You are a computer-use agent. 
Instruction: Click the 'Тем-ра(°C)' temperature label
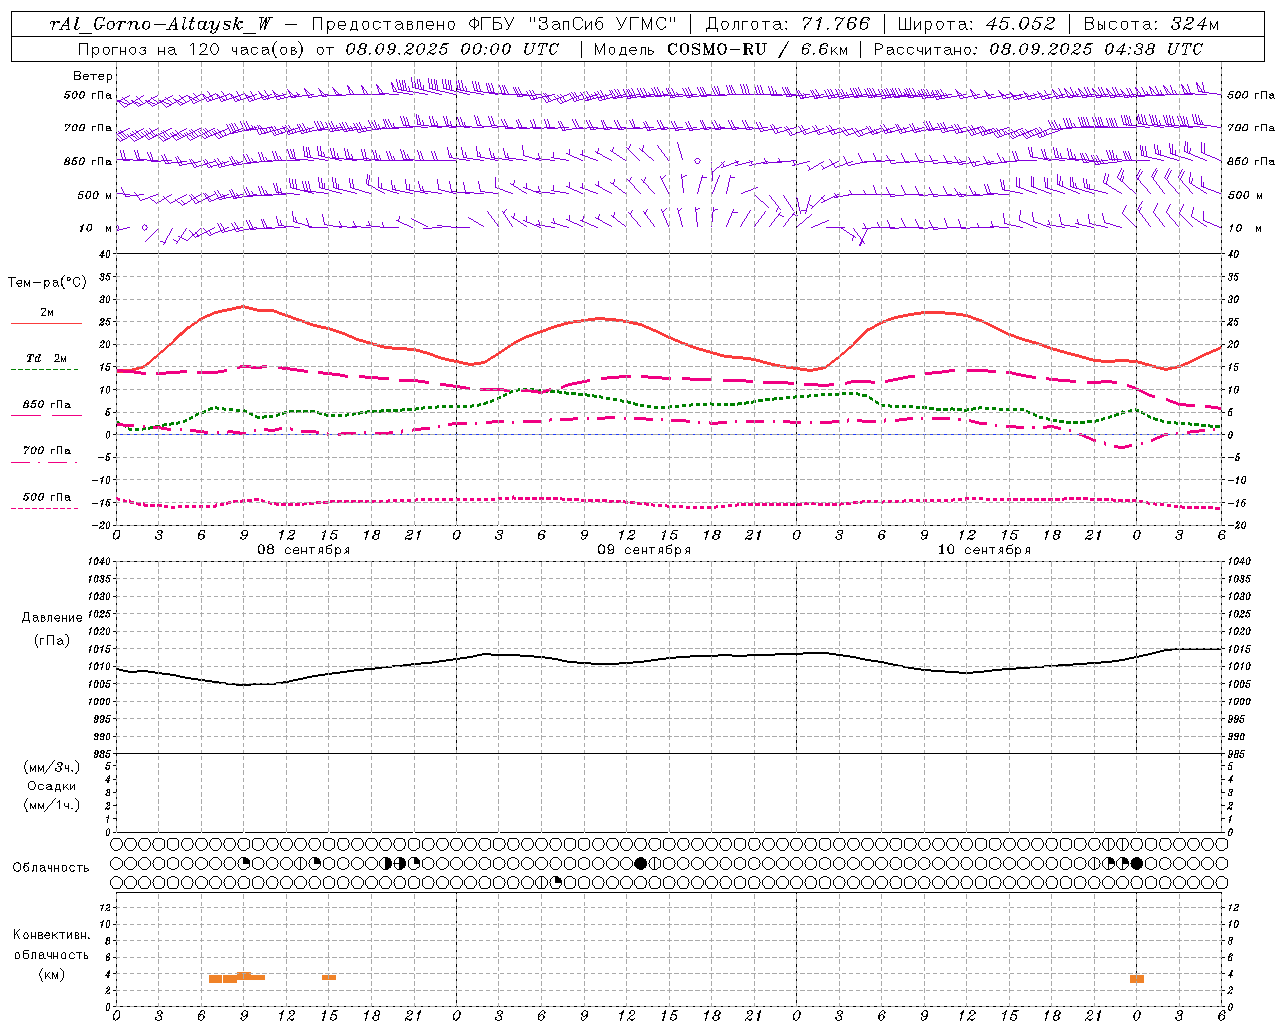47,283
